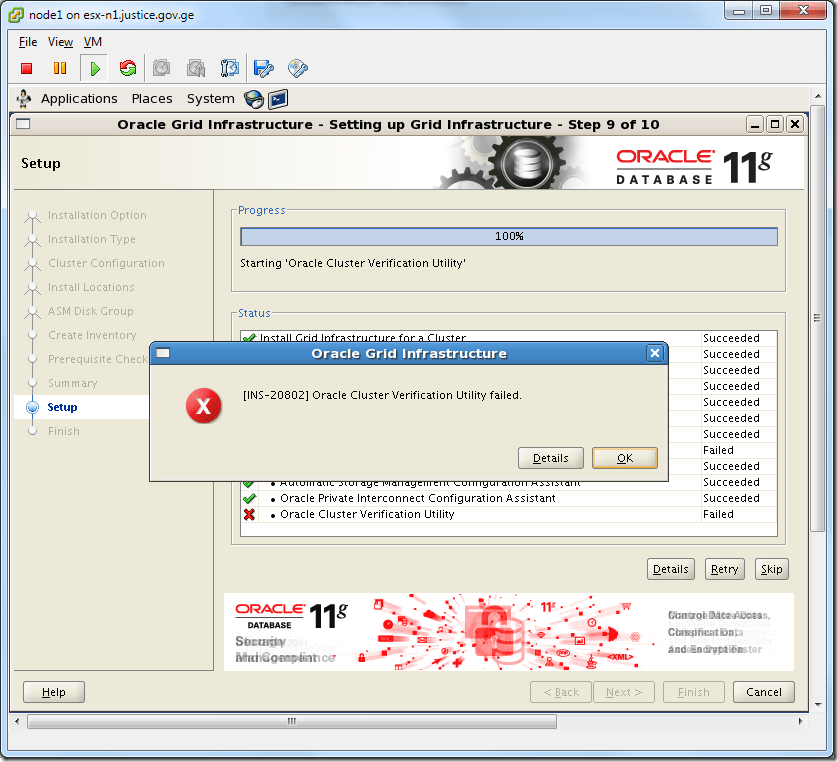Power on the VM using the green play icon
This screenshot has width=838, height=762.
pyautogui.click(x=93, y=67)
